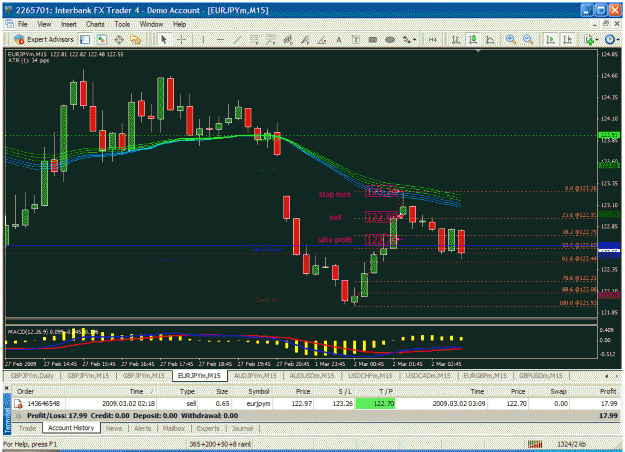Image resolution: width=625 pixels, height=452 pixels.
Task: Click the 'take profit' chart label
Action: coord(334,240)
